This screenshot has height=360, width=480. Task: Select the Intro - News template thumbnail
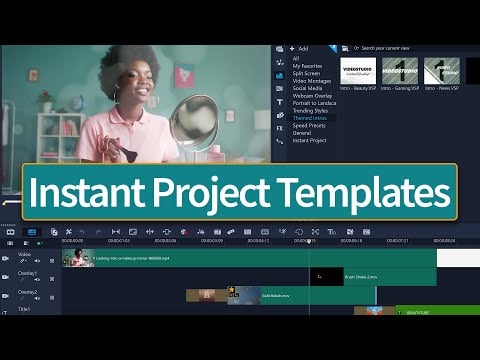[x=442, y=71]
